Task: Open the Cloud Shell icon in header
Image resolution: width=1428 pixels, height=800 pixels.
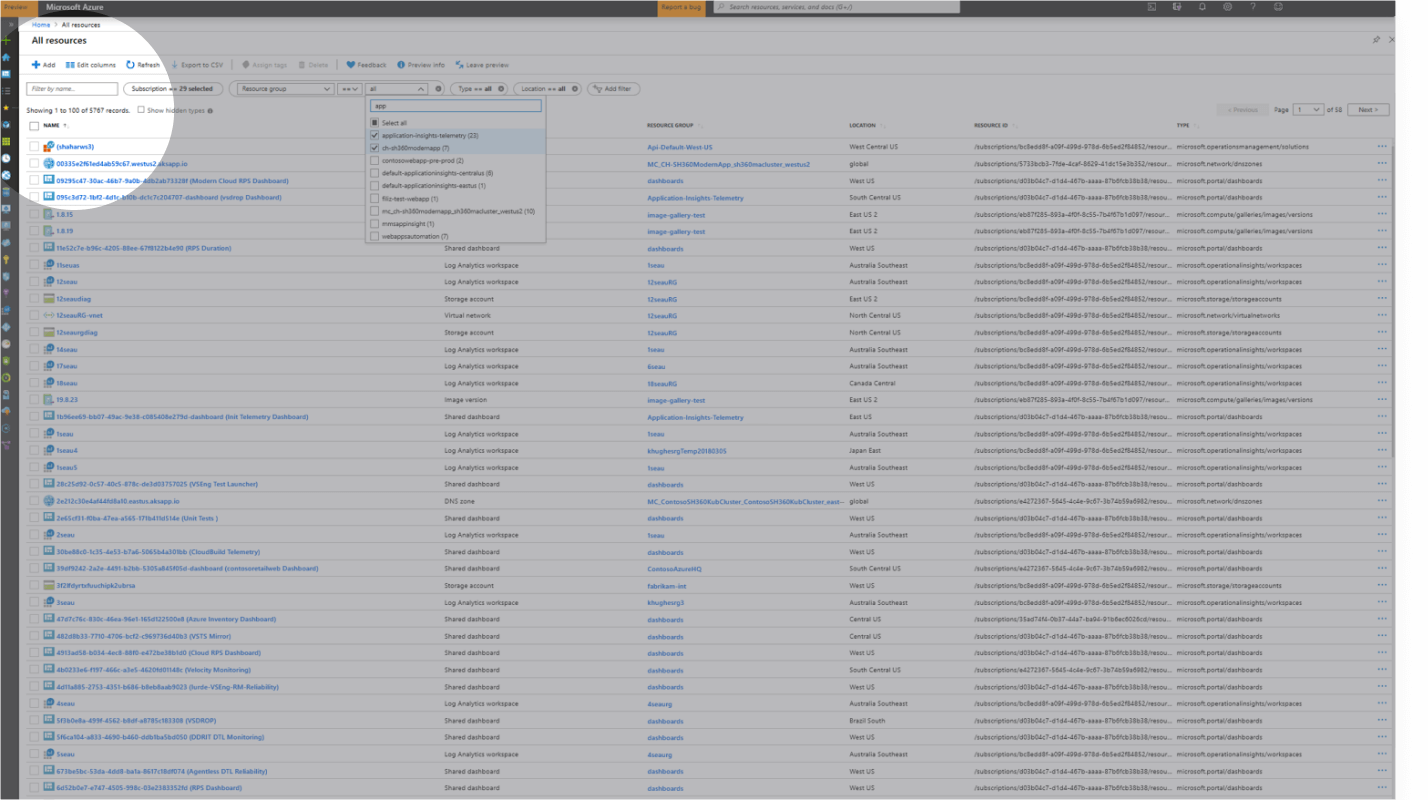Action: point(1151,7)
